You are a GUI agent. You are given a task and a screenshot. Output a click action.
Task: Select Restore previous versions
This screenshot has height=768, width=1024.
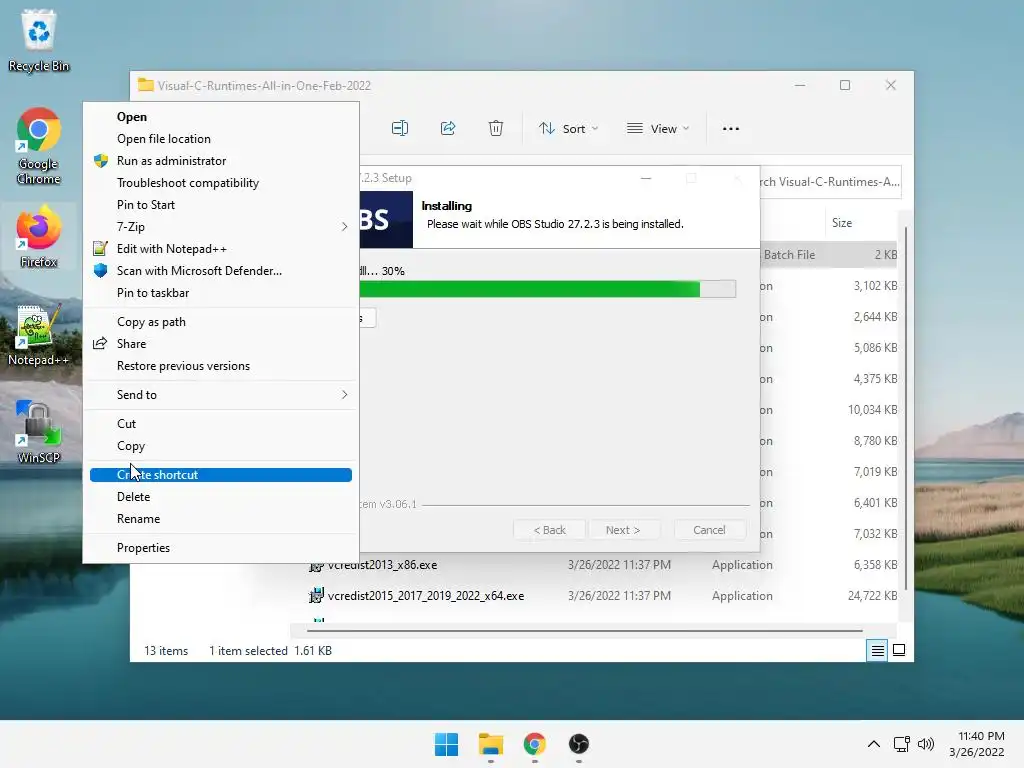(x=221, y=366)
